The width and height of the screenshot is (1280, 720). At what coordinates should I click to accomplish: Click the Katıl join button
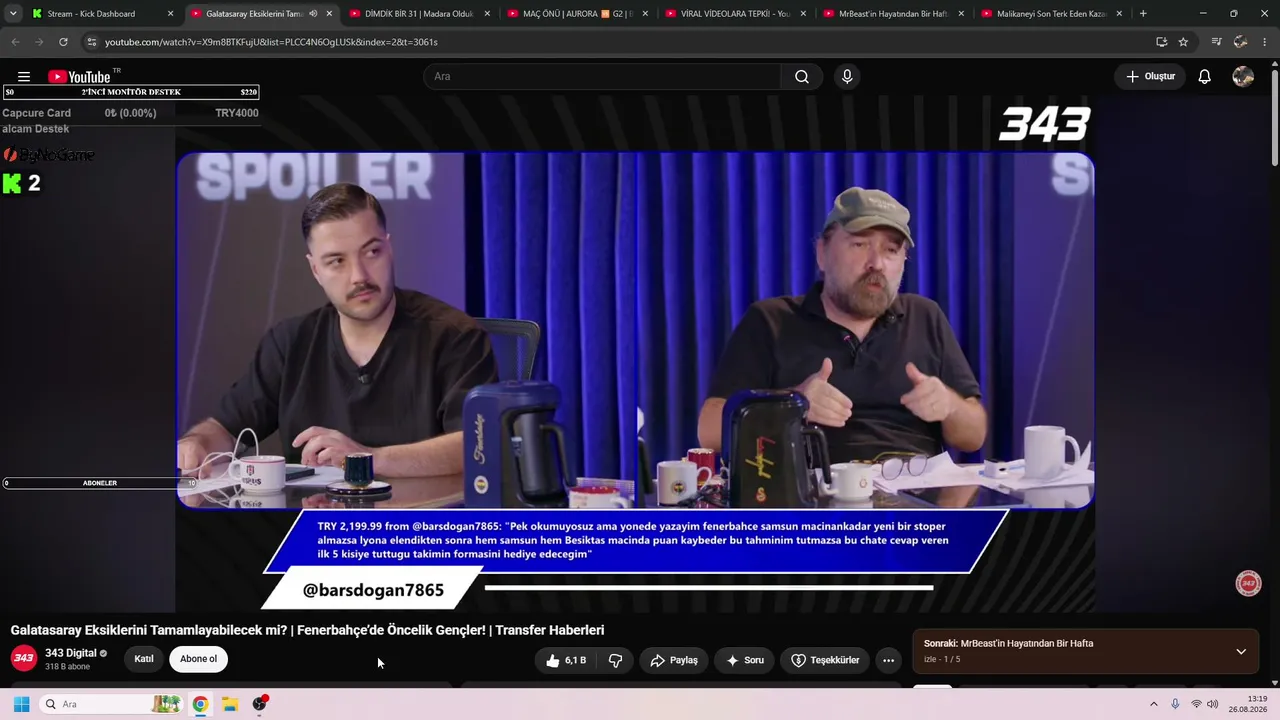[144, 659]
